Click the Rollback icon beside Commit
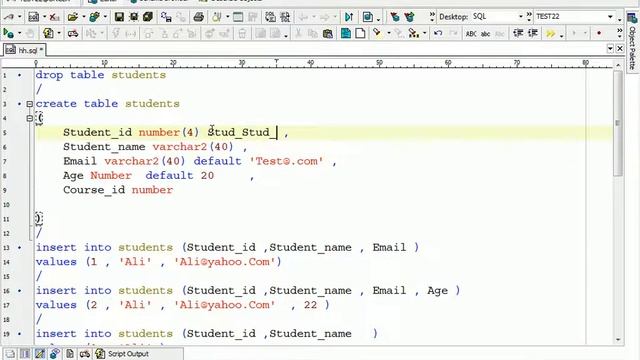This screenshot has height=360, width=640. 409,17
